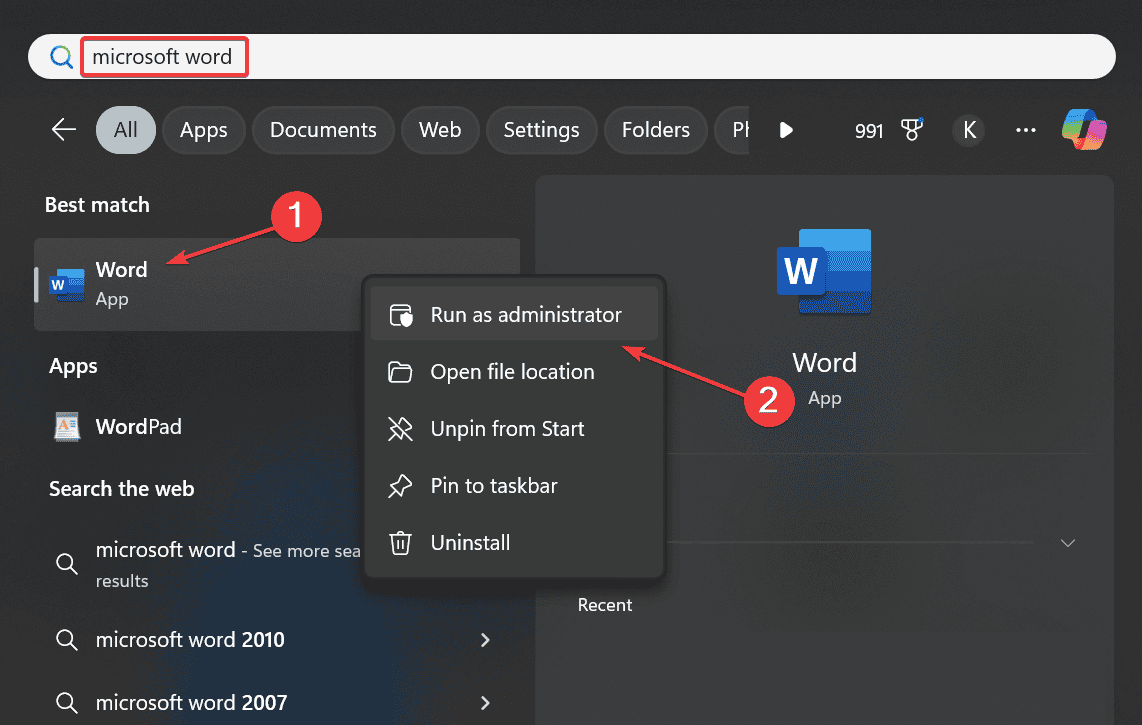
Task: Click the 991 rewards points count
Action: (x=869, y=130)
